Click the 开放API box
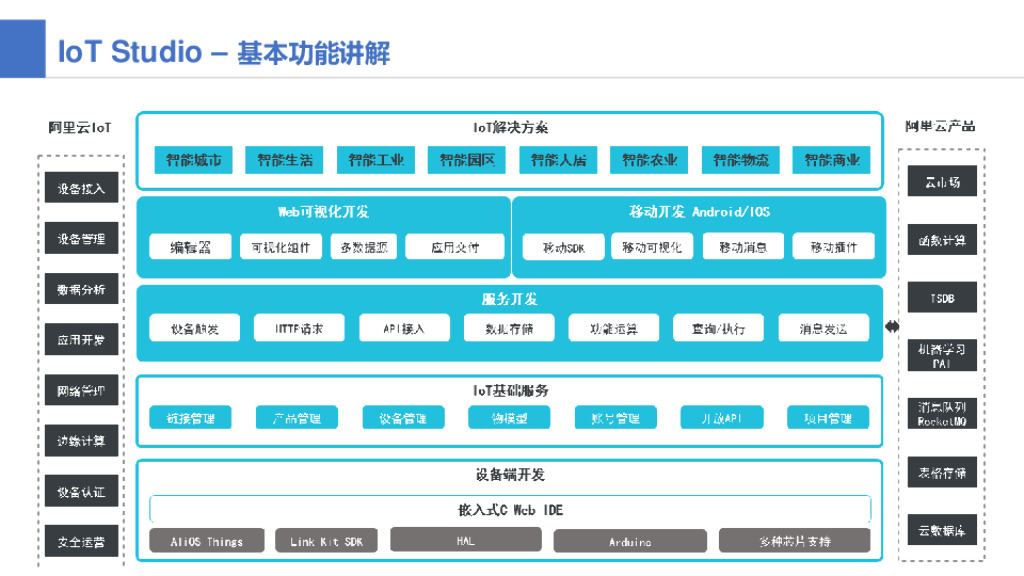 click(x=722, y=417)
